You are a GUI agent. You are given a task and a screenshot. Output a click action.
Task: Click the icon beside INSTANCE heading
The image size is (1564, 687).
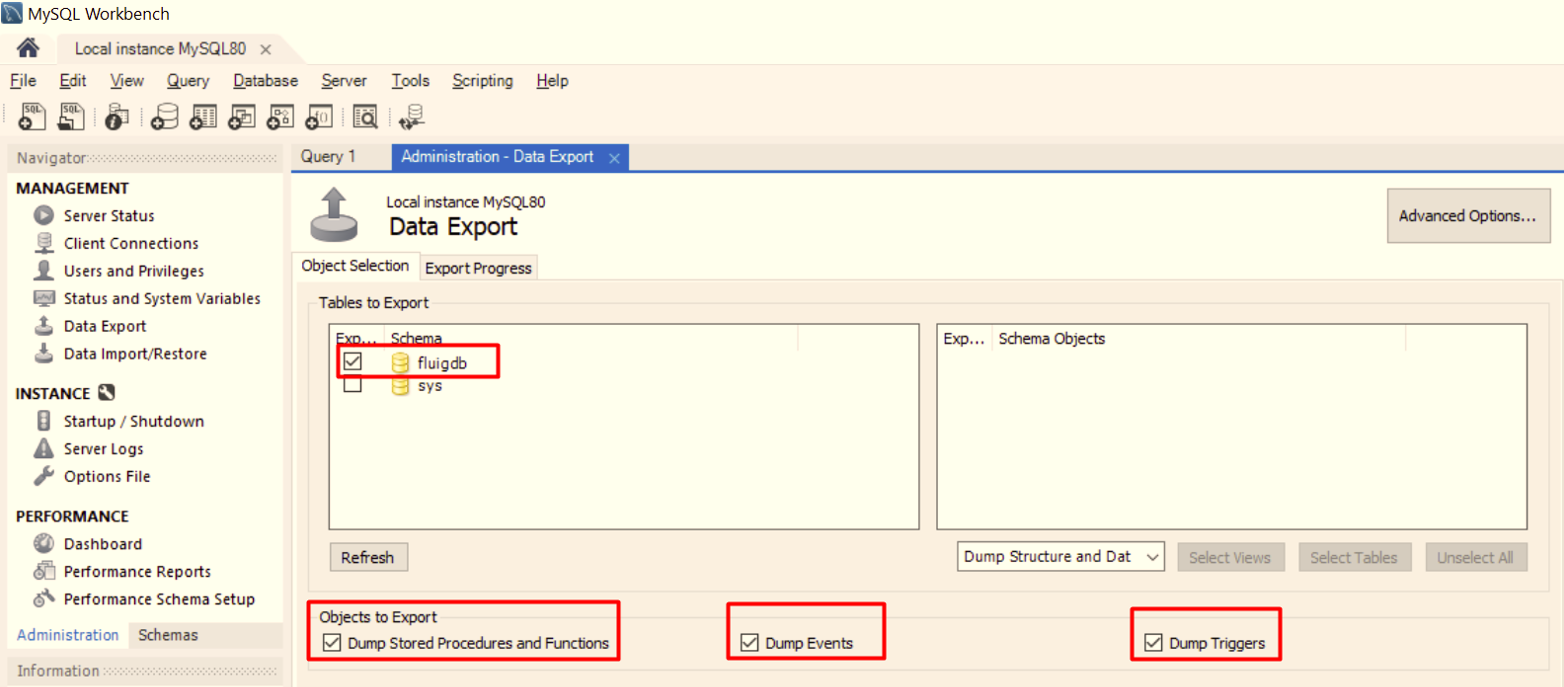click(x=107, y=393)
